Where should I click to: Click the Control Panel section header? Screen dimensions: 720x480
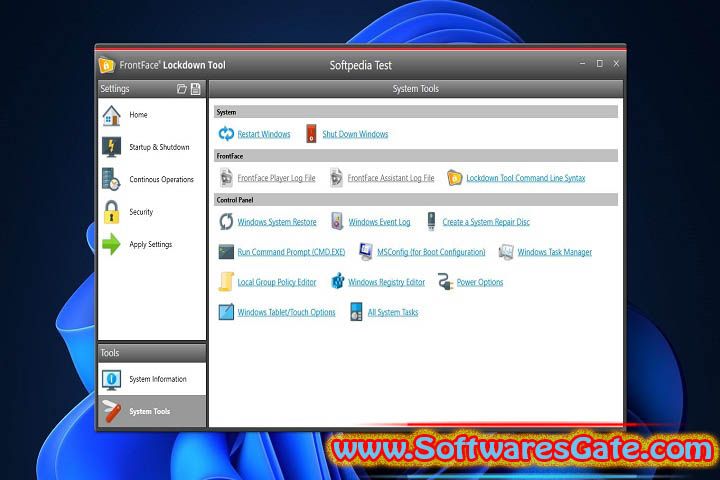pos(416,200)
